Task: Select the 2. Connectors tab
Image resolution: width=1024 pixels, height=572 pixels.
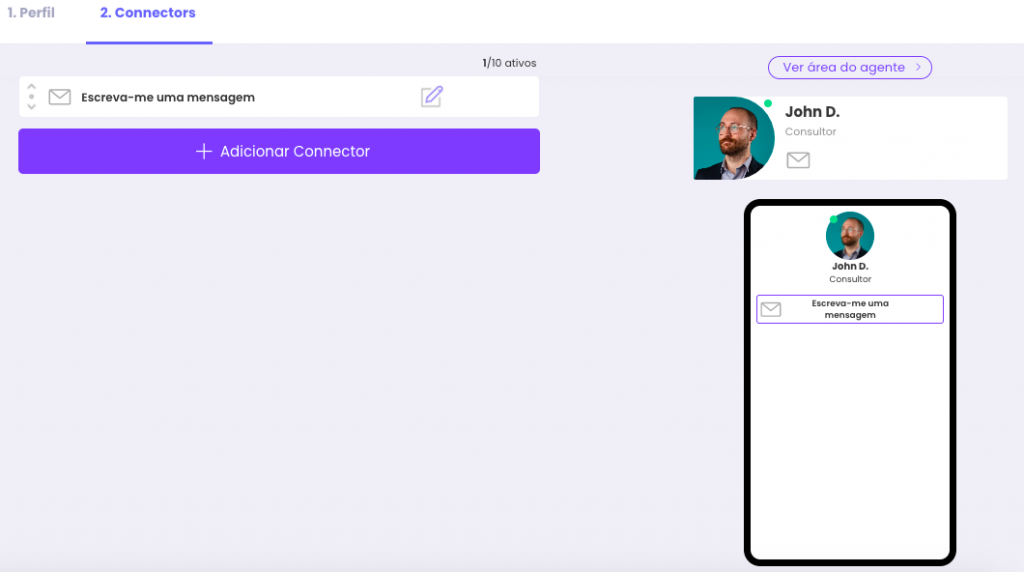Action: [x=148, y=13]
